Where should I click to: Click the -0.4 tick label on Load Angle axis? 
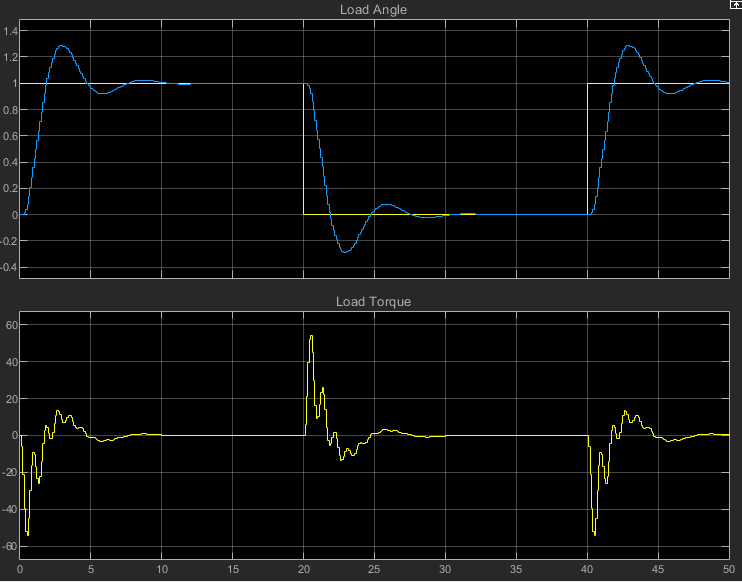tap(9, 268)
